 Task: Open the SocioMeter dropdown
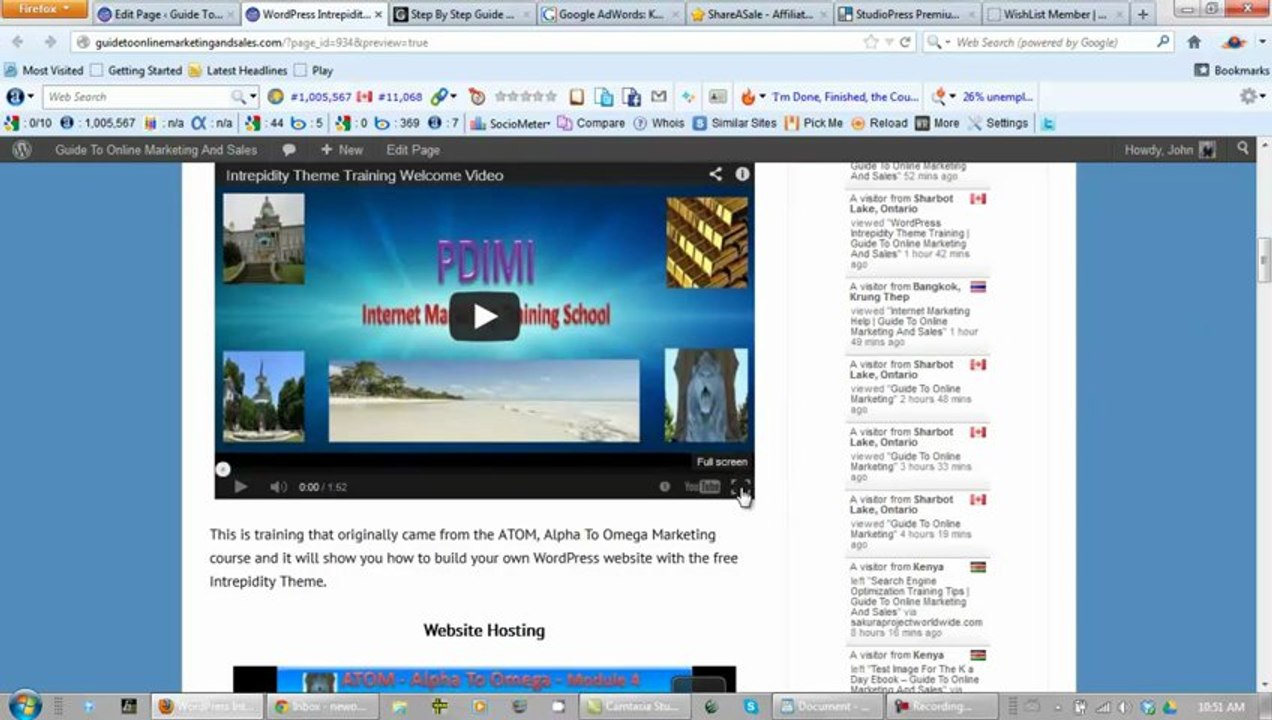510,123
